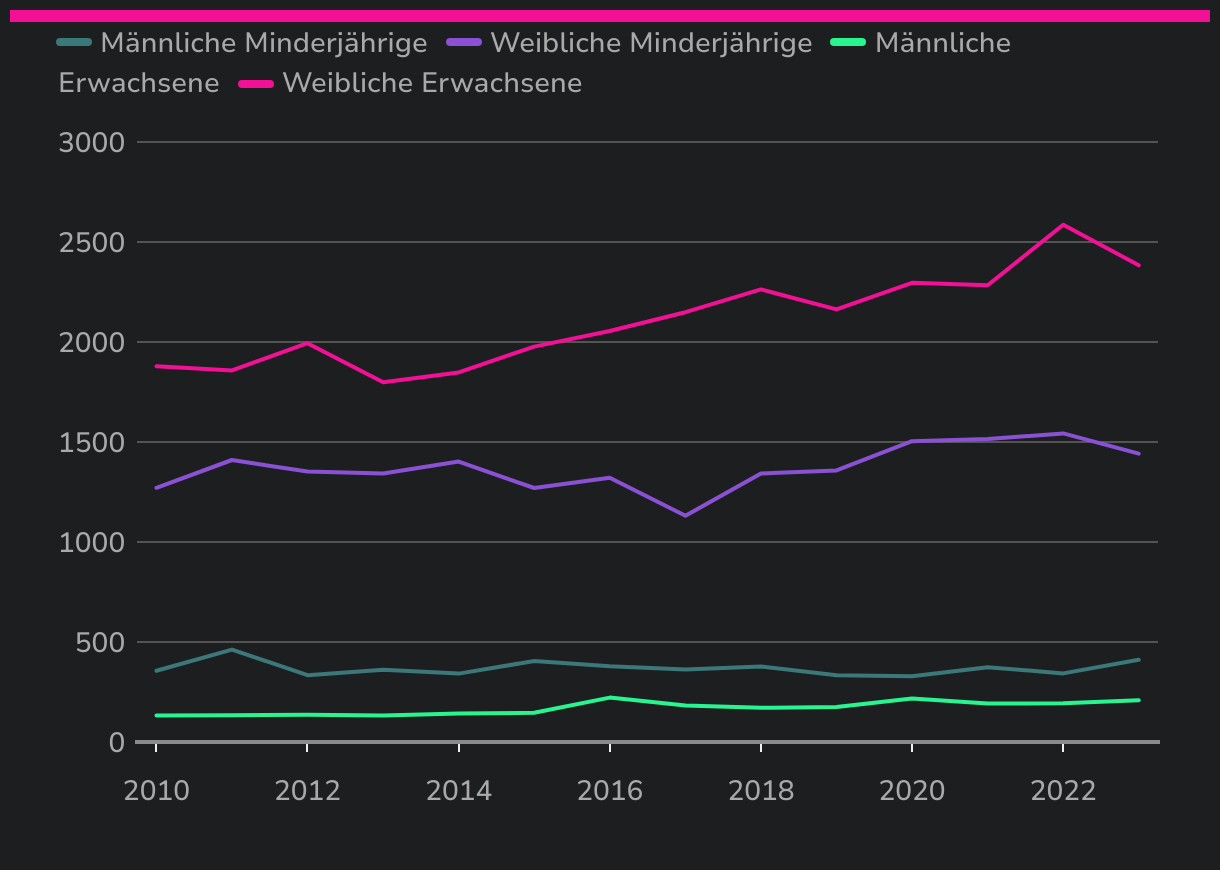
Task: Toggle the Männliche Minderjährige series label
Action: point(264,43)
